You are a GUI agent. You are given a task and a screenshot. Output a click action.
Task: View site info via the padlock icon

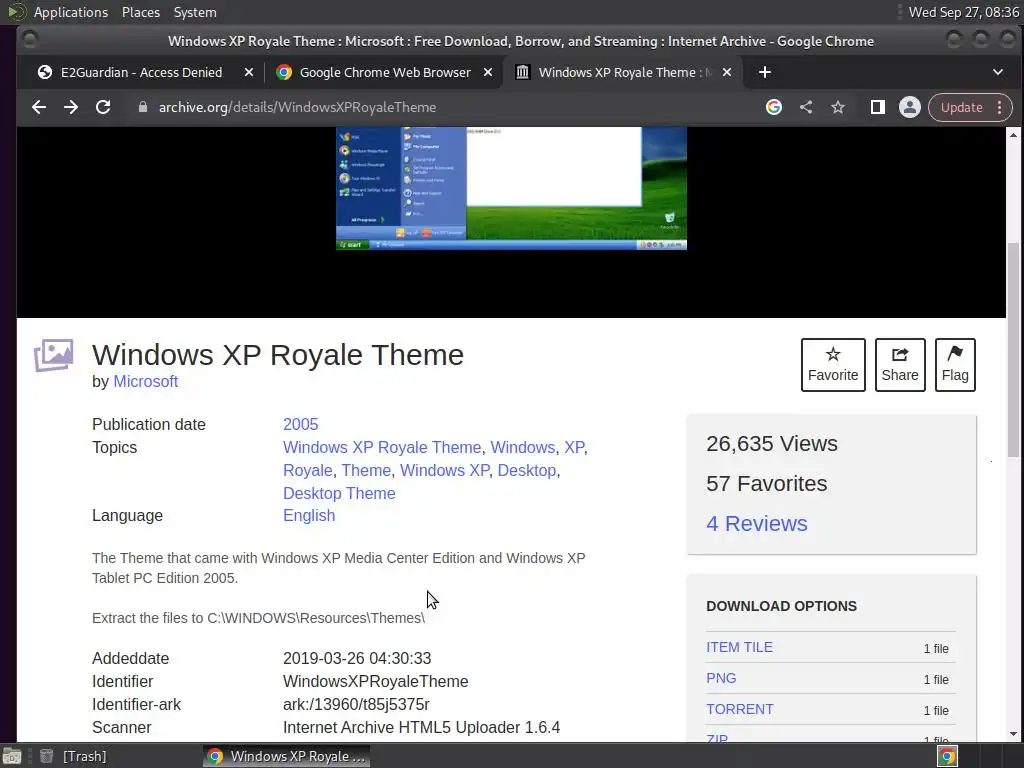pos(142,107)
